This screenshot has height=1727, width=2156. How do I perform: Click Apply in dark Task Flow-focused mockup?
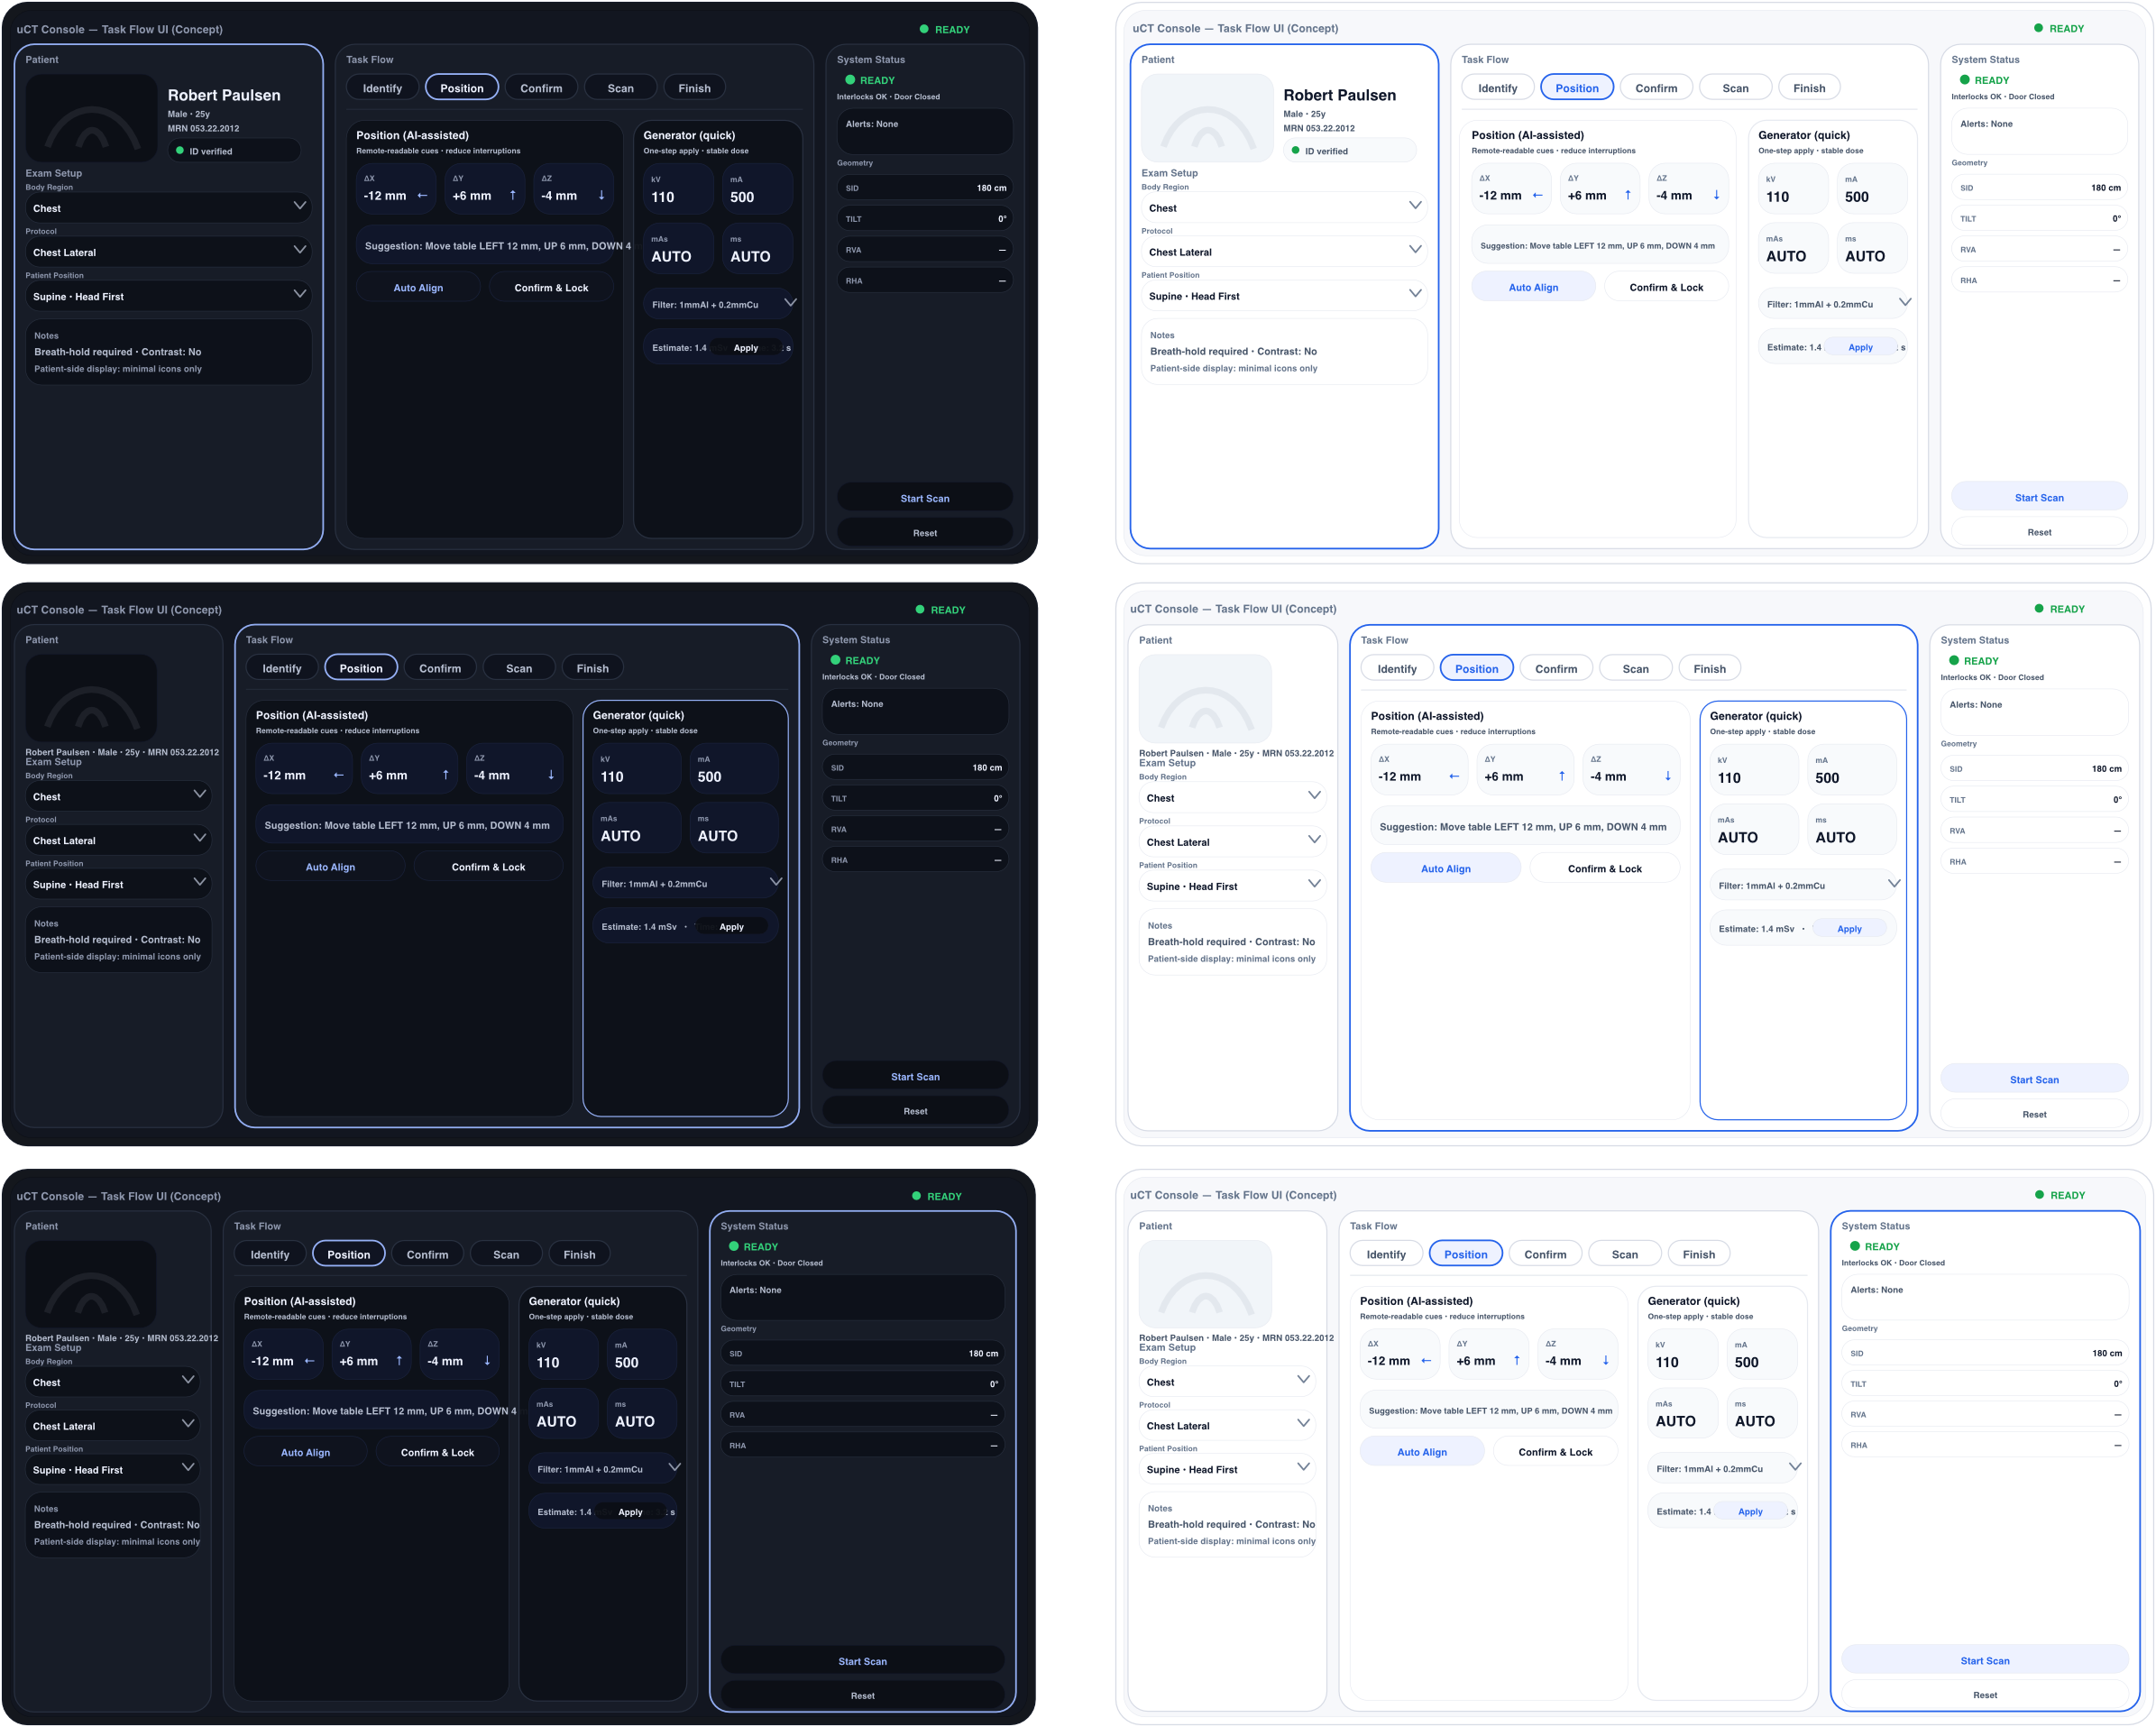(731, 927)
